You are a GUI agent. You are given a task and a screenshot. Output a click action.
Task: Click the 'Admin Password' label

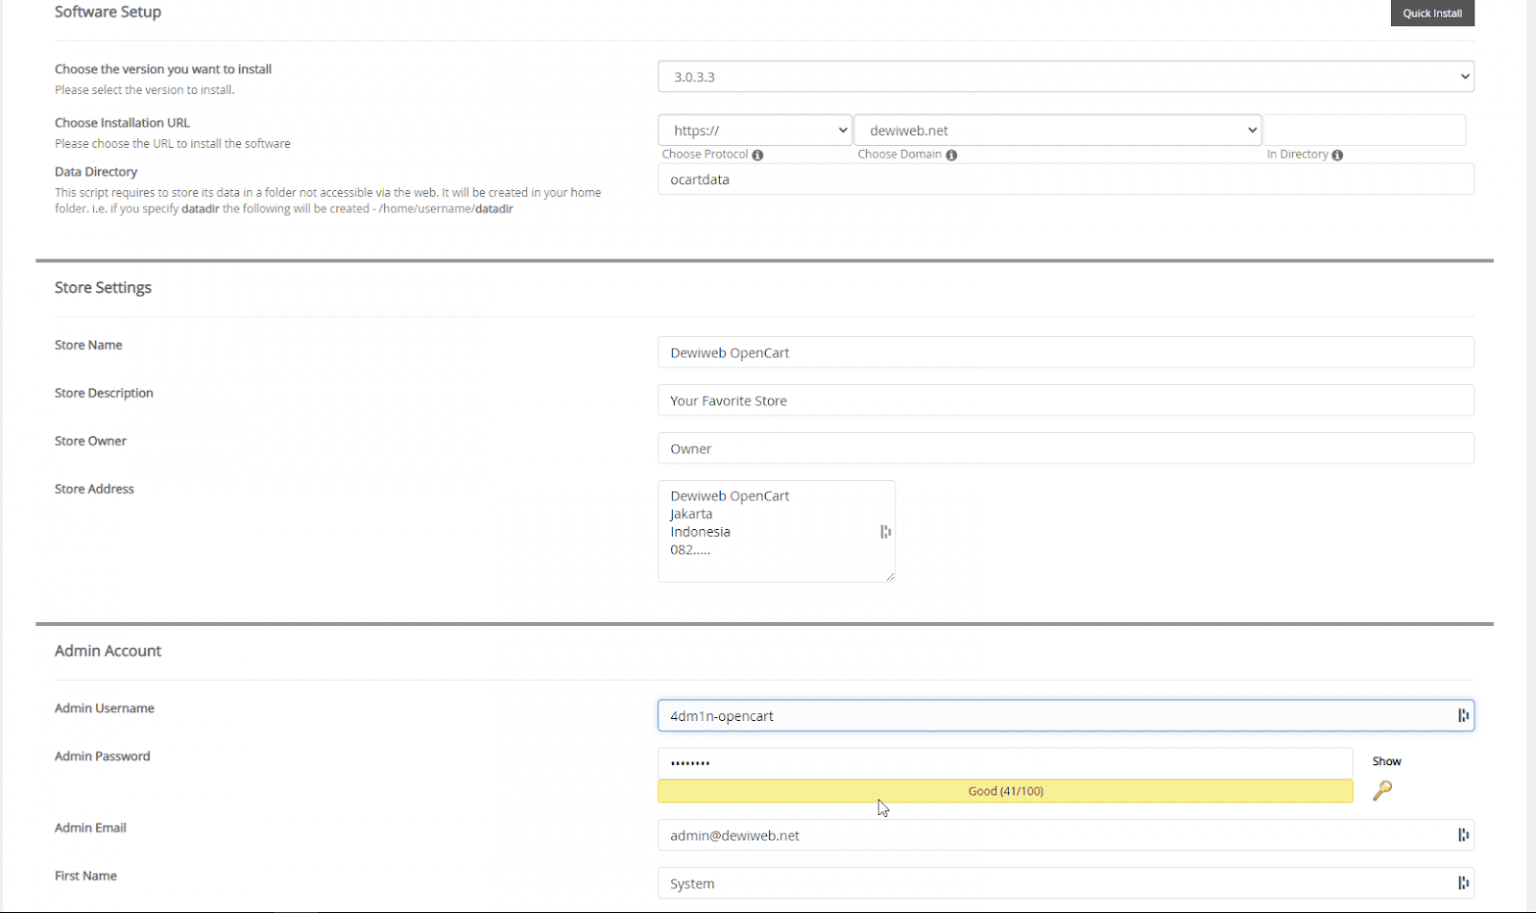(x=102, y=756)
